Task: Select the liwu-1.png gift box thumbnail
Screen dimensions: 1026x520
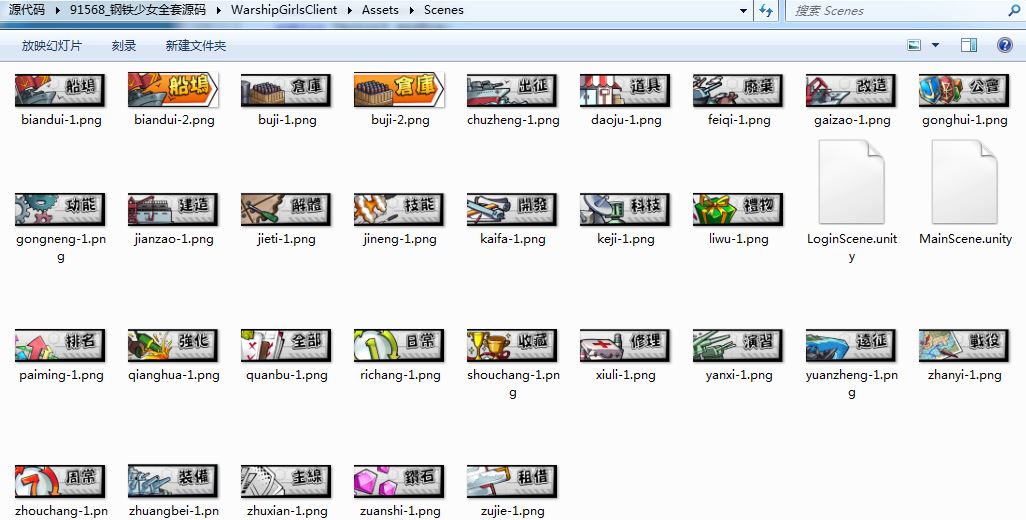Action: (x=738, y=208)
